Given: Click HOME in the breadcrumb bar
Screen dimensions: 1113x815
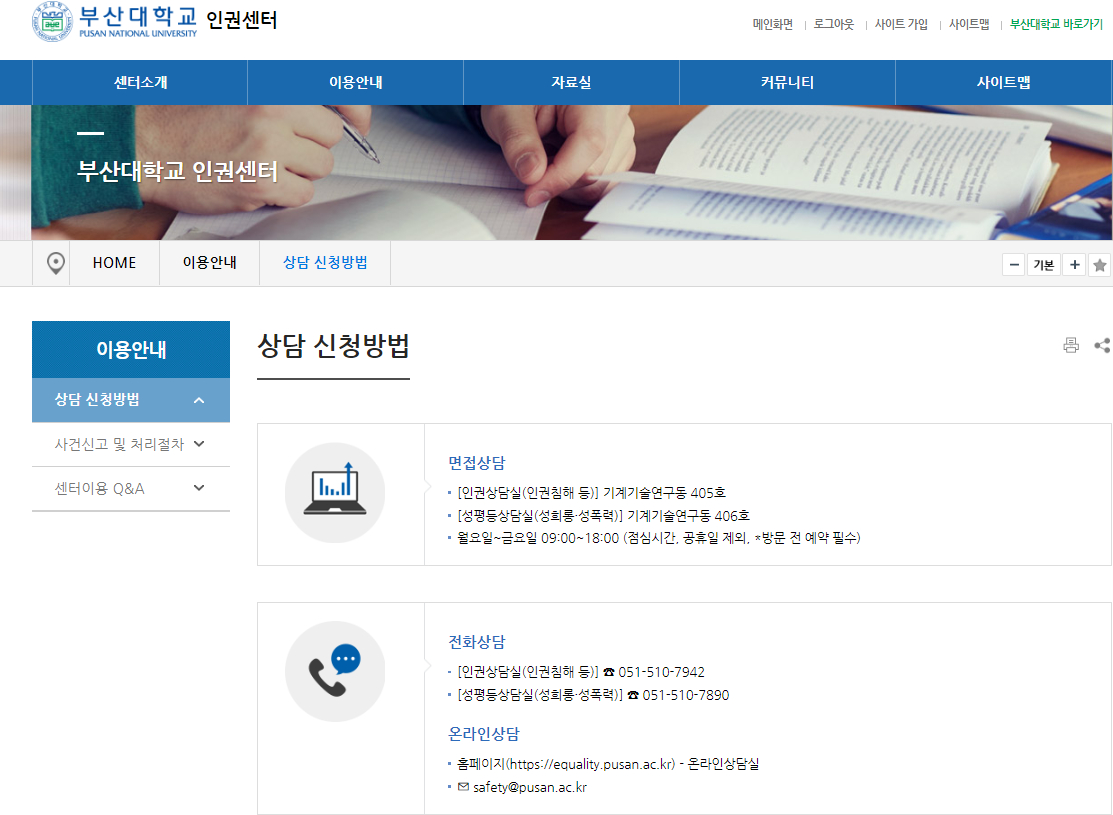Looking at the screenshot, I should click(x=114, y=263).
